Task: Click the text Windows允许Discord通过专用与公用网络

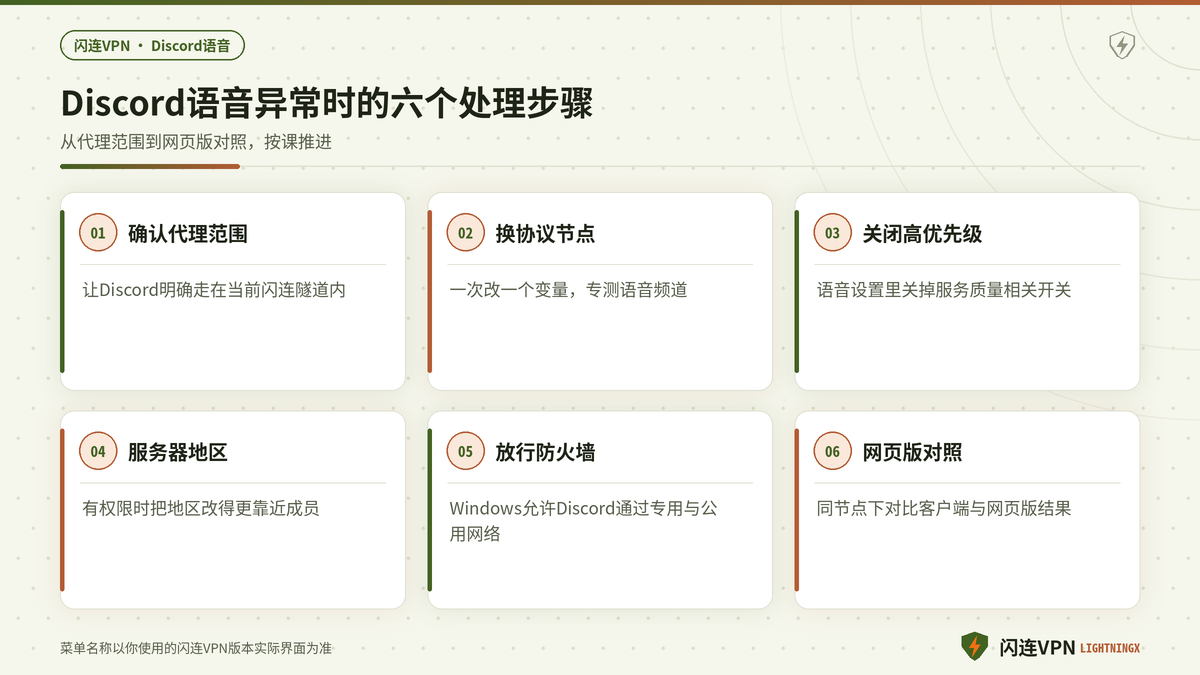Action: (583, 521)
